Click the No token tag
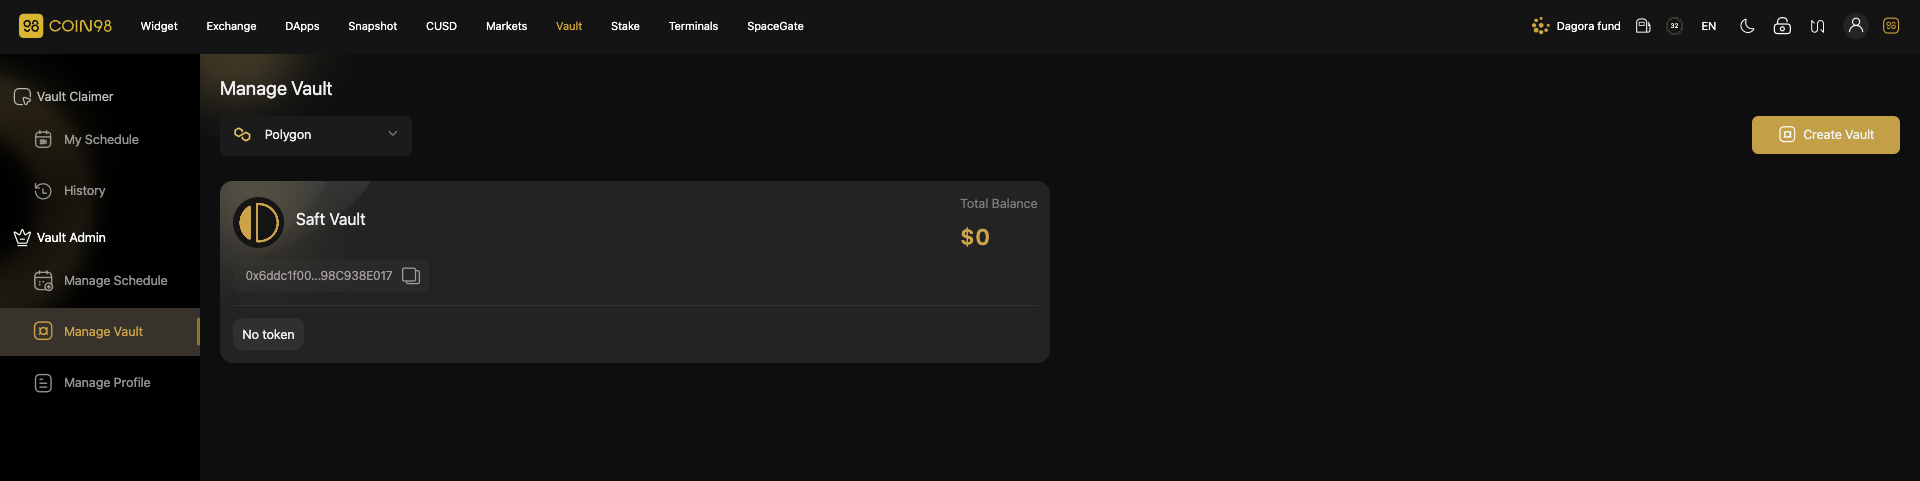 tap(268, 335)
